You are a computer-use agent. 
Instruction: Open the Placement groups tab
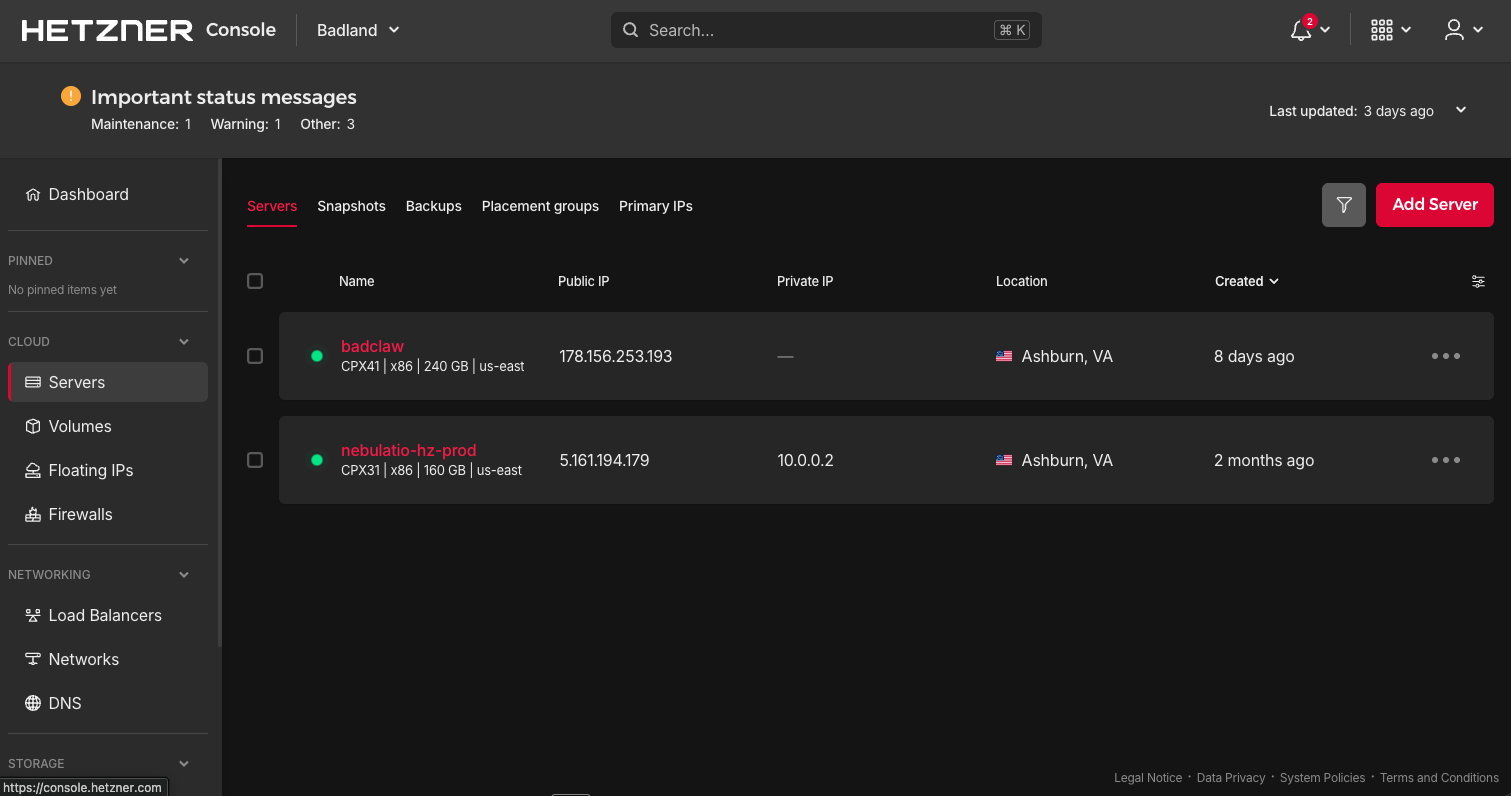pos(540,206)
